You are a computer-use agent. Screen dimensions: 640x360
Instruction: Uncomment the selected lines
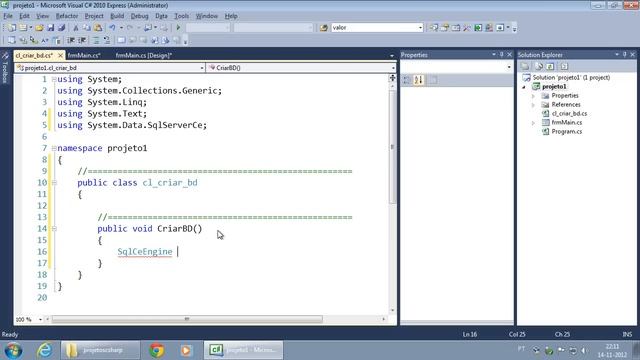pos(107,40)
